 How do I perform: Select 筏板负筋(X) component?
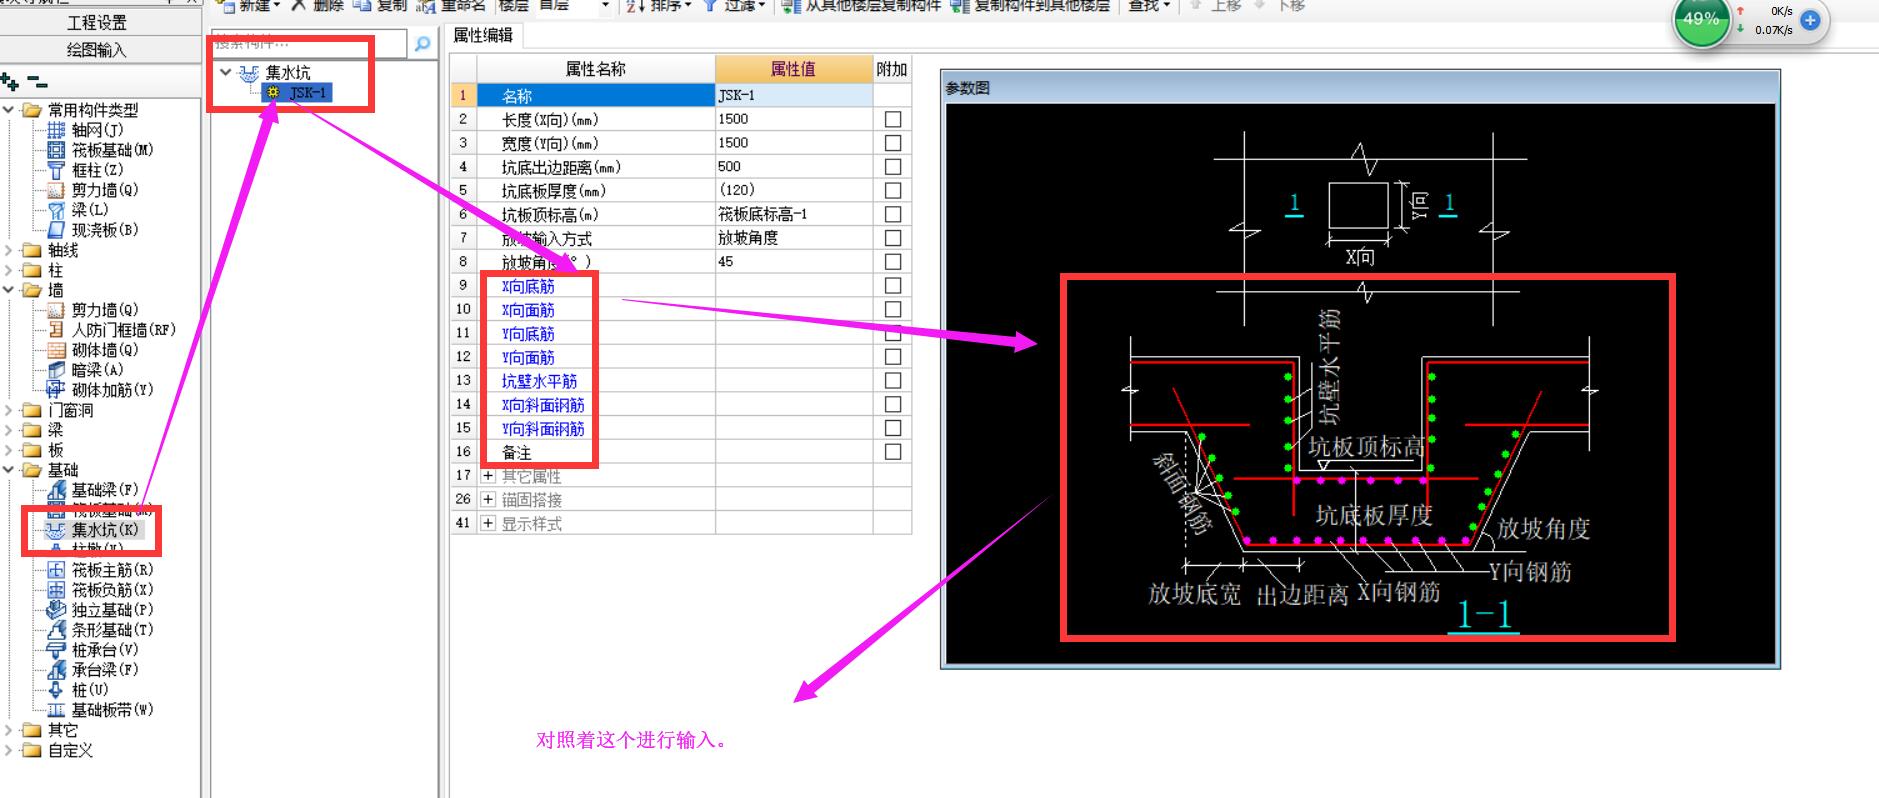coord(112,590)
